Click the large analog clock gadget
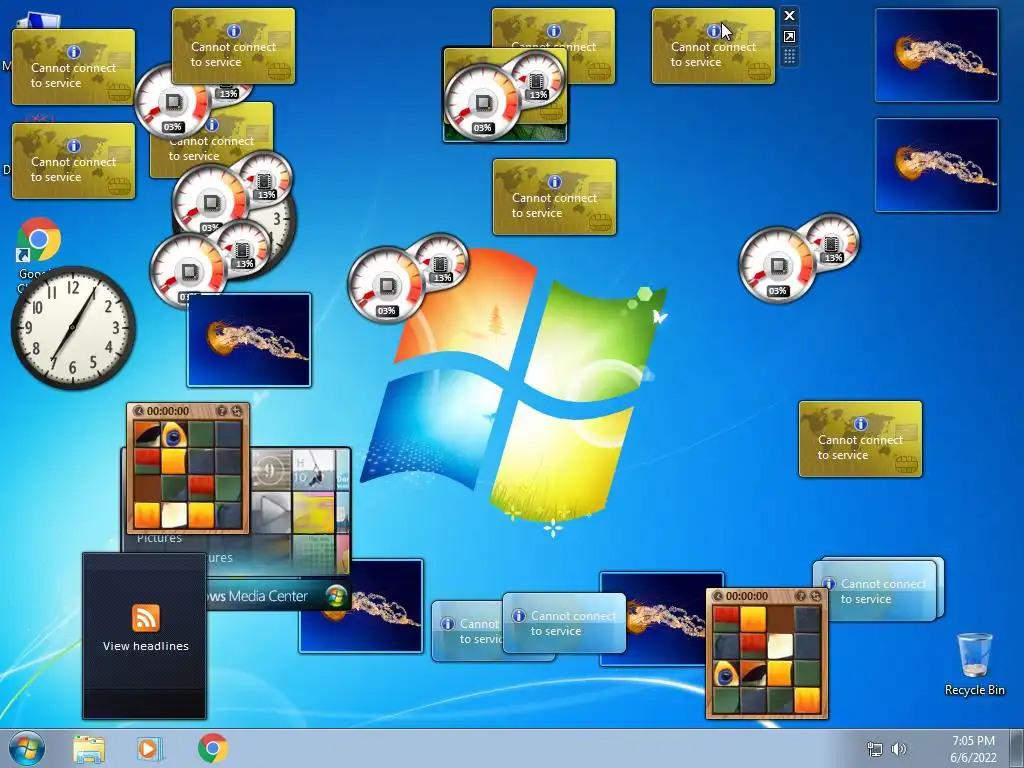The image size is (1024, 768). (73, 328)
